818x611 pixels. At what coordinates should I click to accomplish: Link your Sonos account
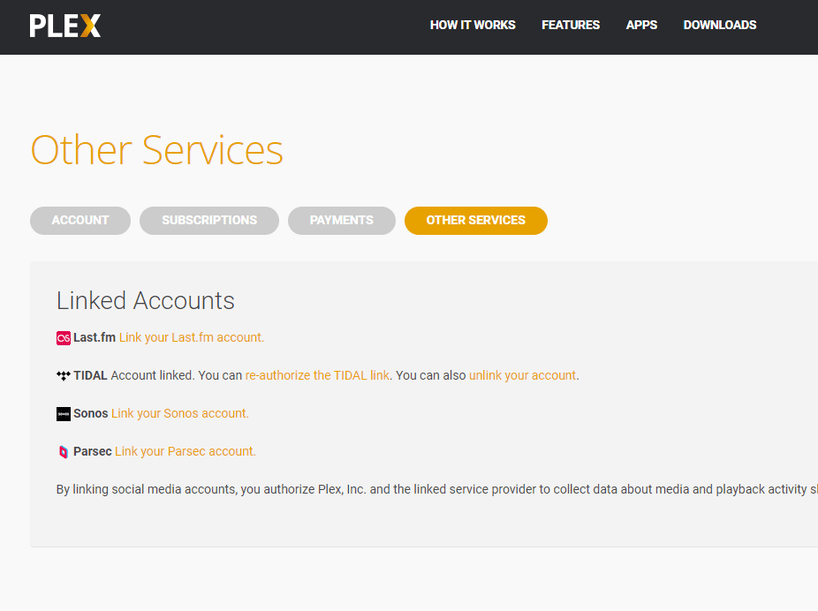point(180,413)
